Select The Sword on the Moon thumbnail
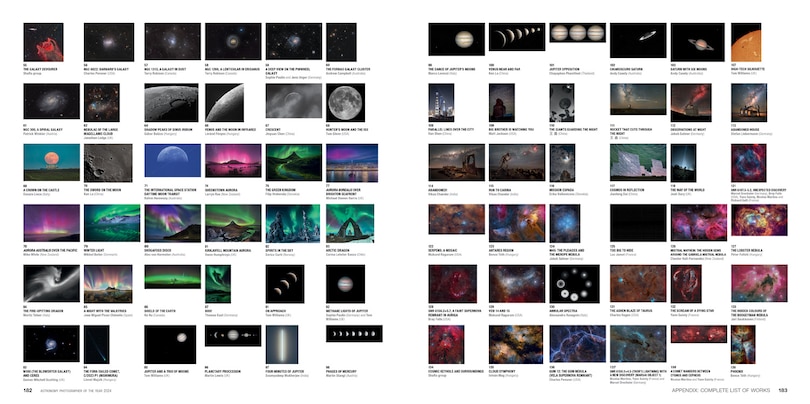810x404 pixels. tap(108, 163)
